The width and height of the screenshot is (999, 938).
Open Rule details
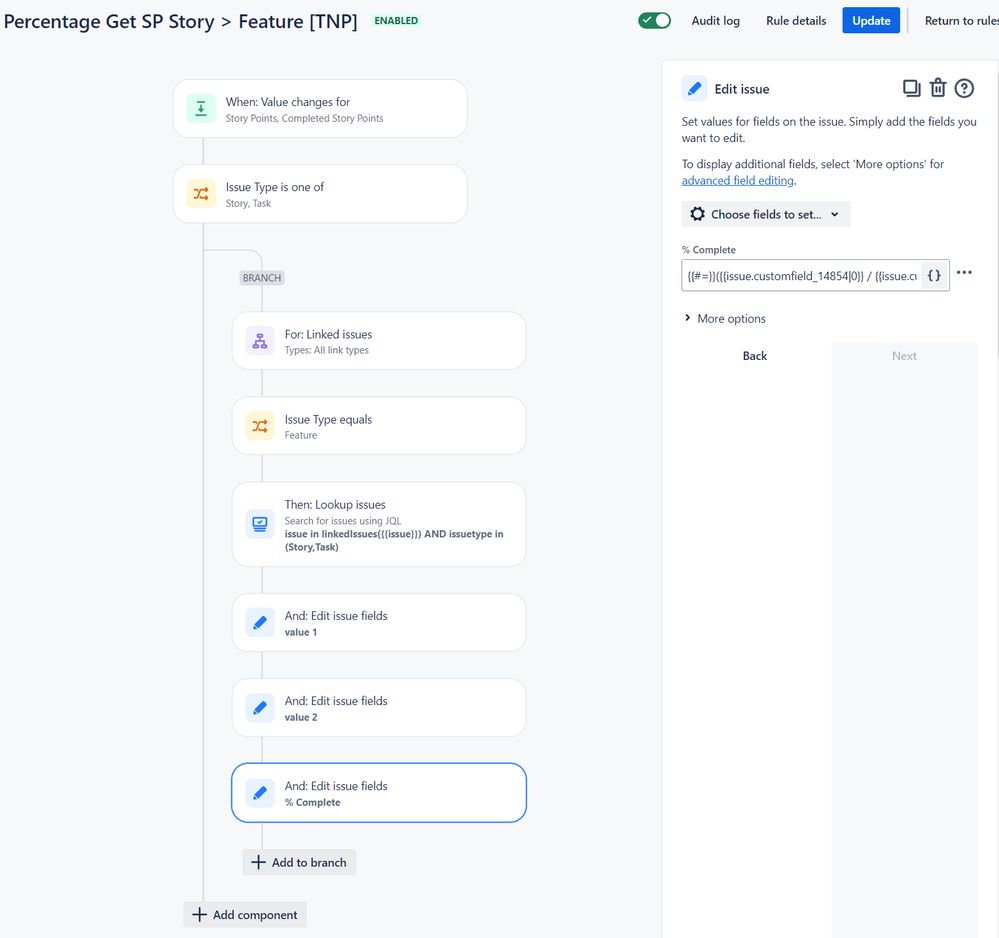coord(796,20)
